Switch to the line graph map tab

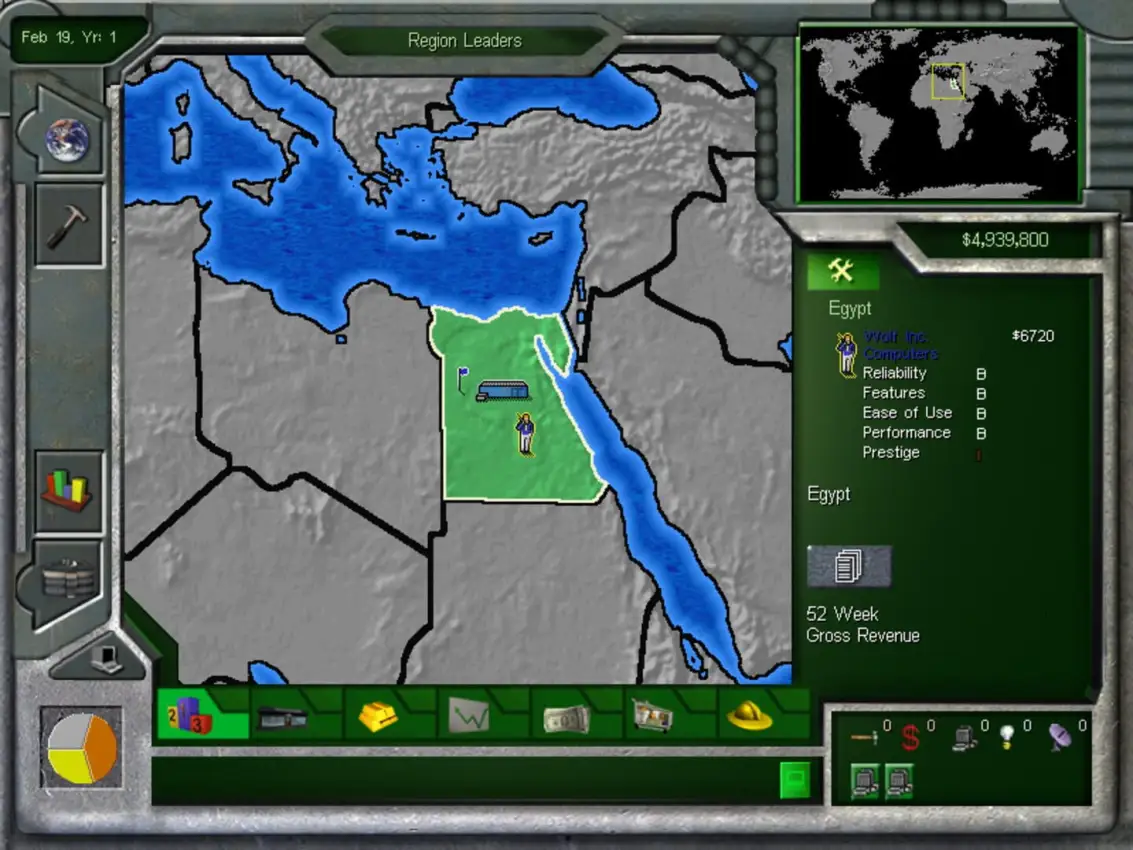[470, 715]
